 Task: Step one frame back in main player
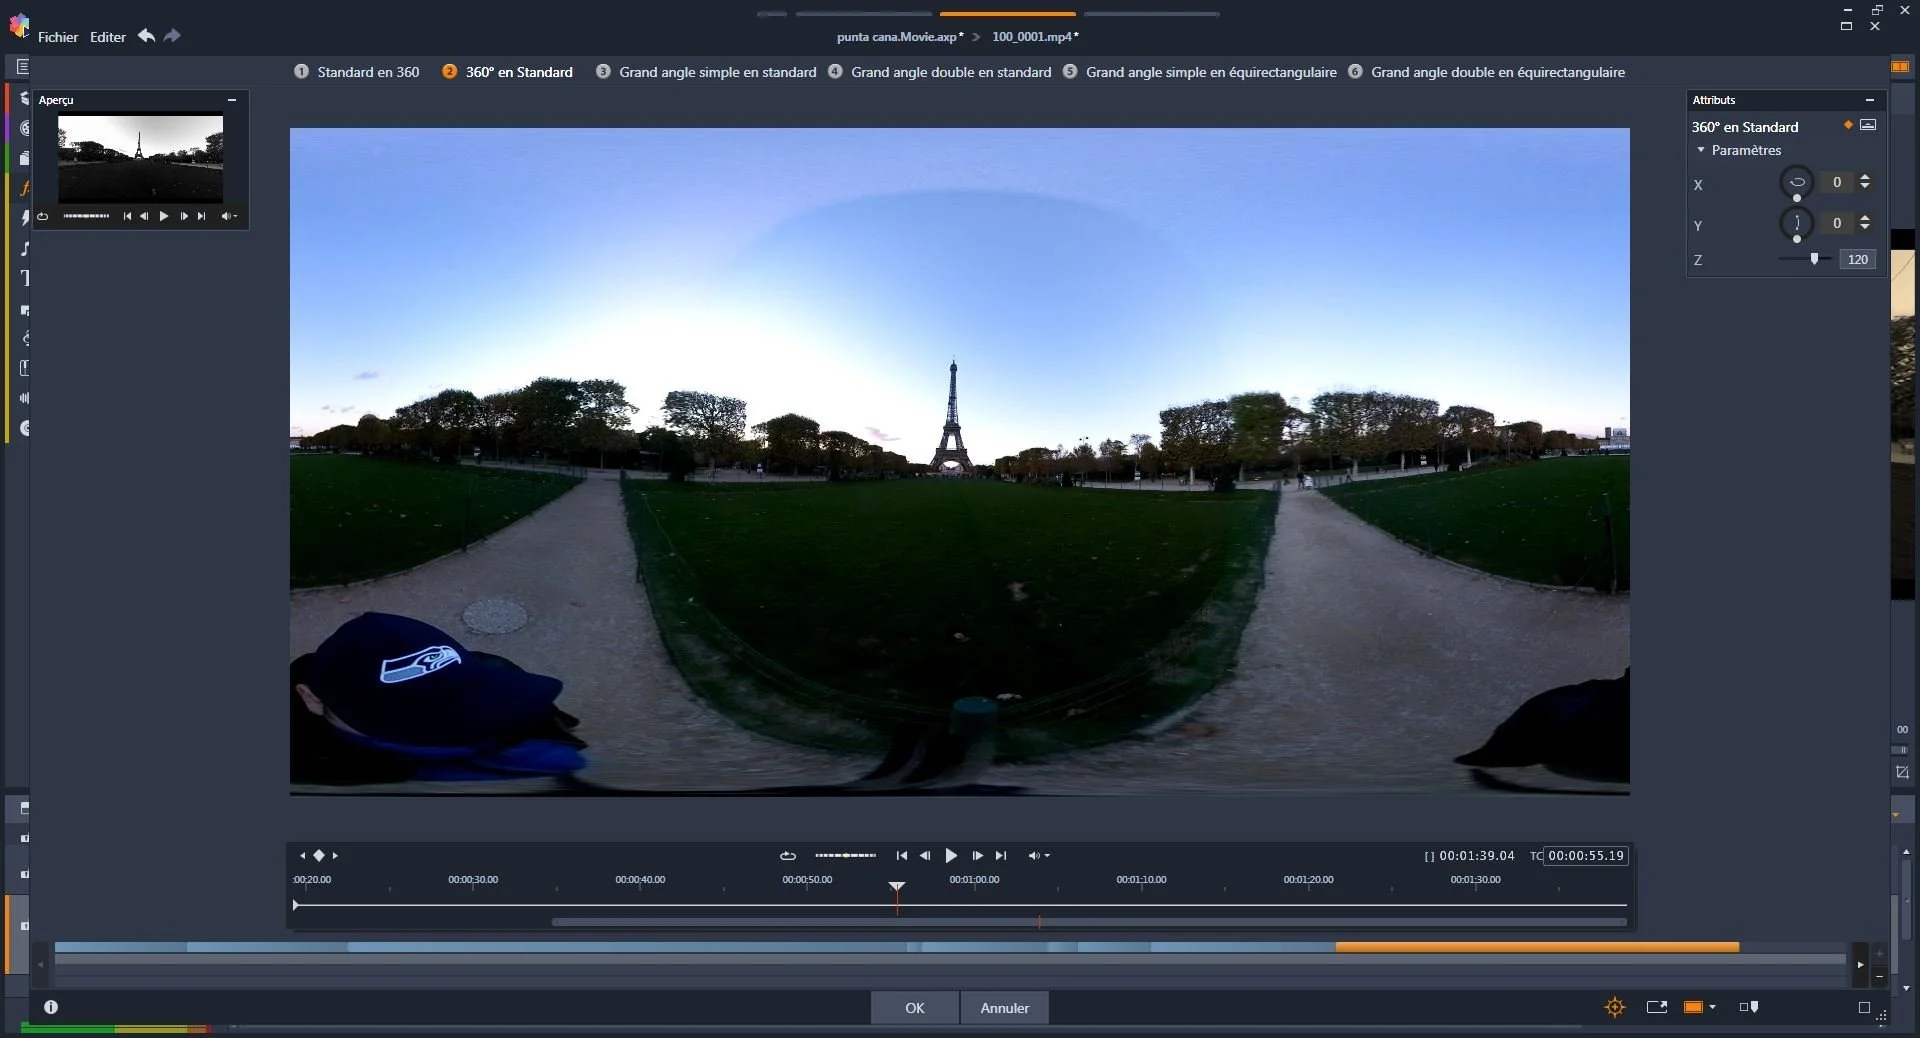point(925,856)
